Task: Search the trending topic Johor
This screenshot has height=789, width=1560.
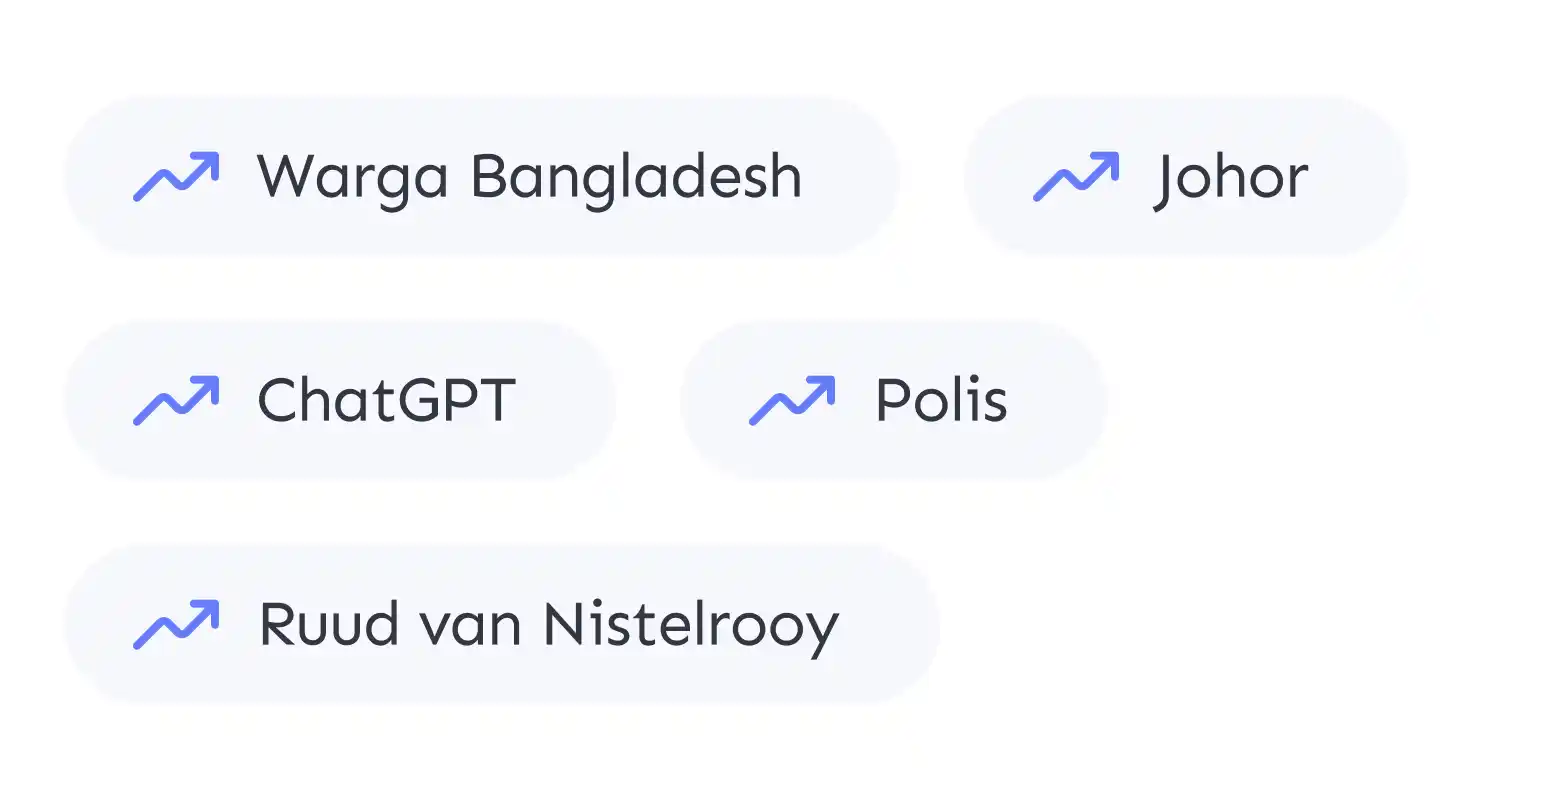Action: (x=1186, y=177)
